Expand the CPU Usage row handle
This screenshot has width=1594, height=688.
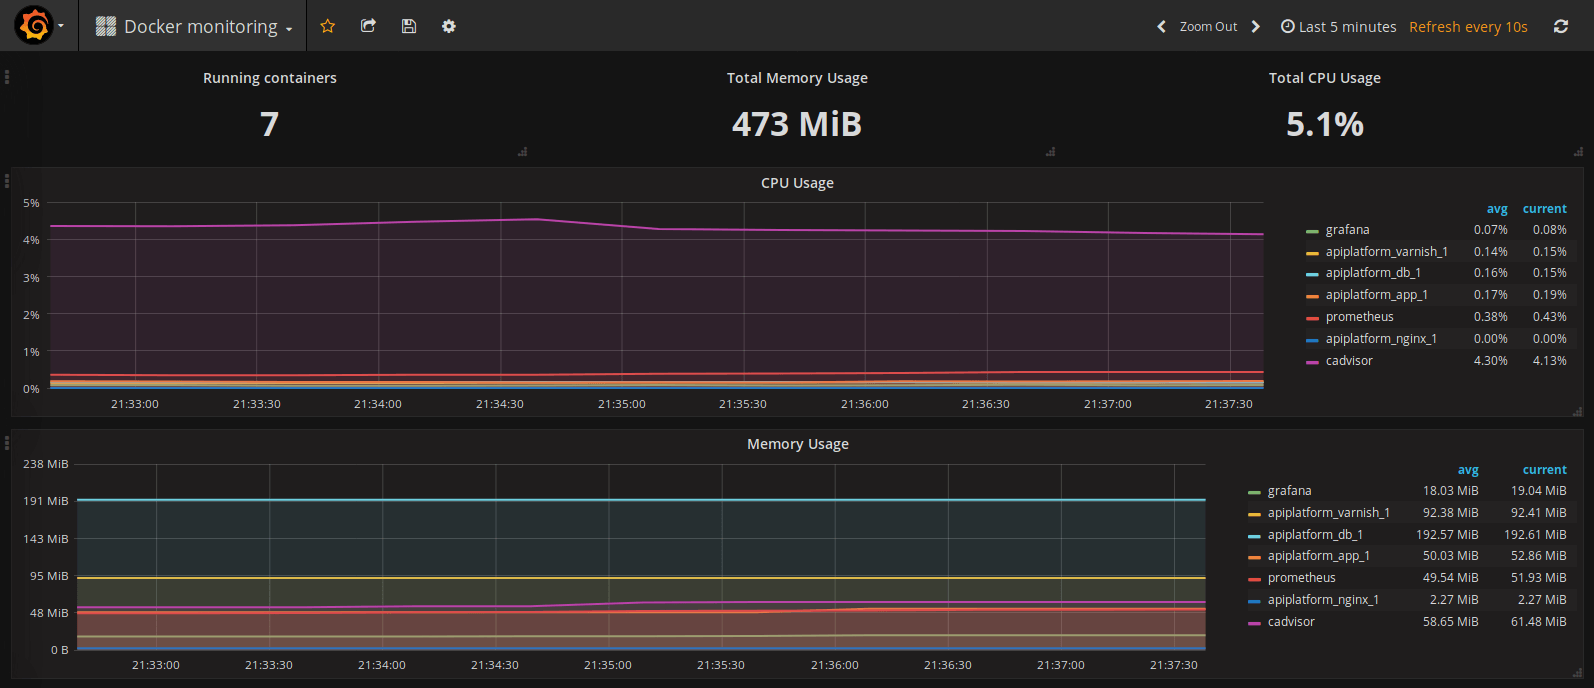click(7, 181)
